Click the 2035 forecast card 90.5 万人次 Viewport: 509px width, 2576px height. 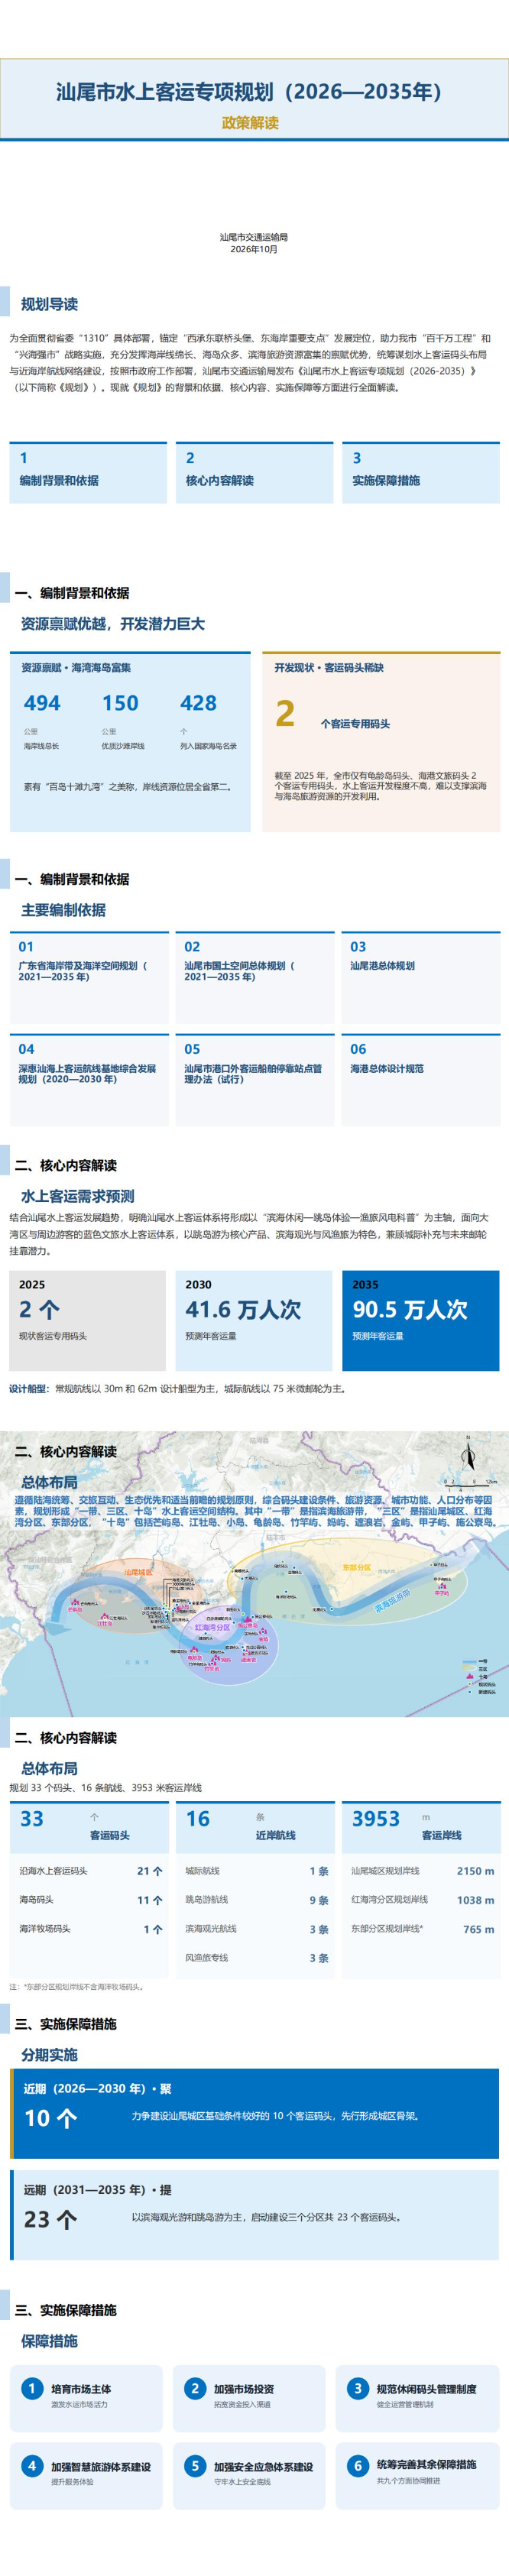tap(421, 1320)
